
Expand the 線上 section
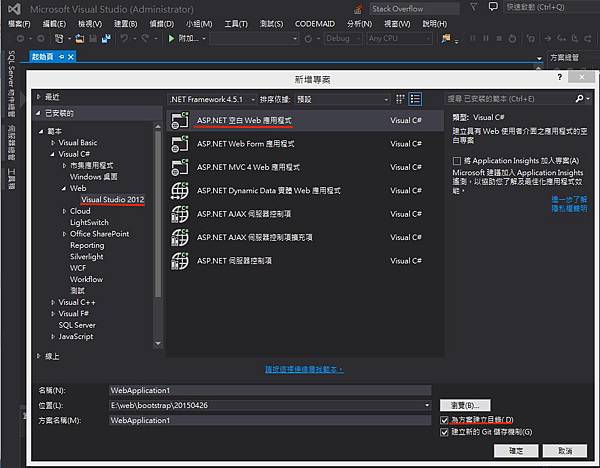click(x=38, y=356)
